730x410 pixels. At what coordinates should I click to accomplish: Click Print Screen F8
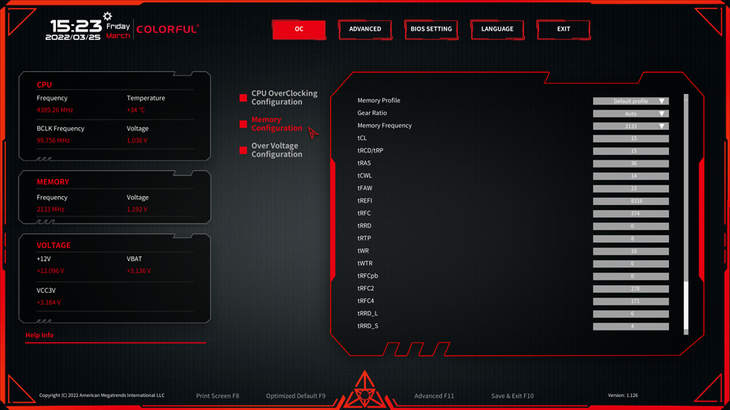coord(217,396)
